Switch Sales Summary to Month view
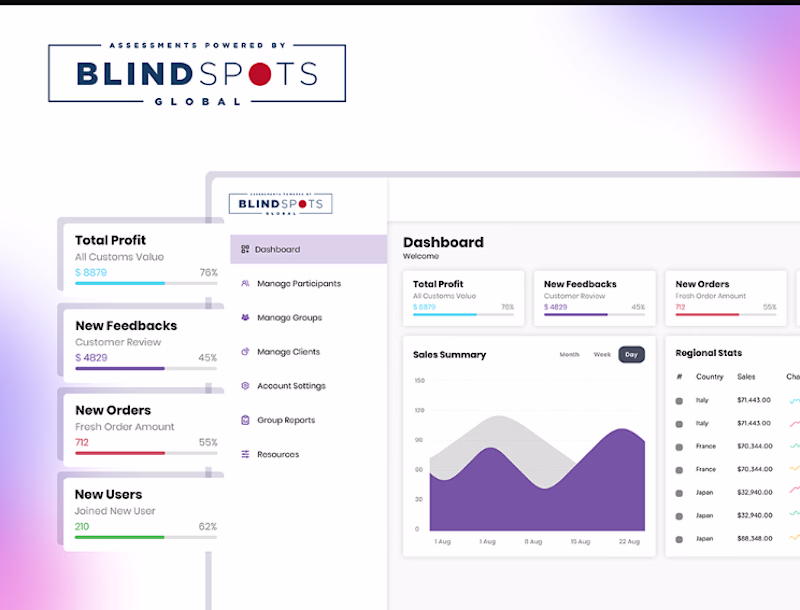The height and width of the screenshot is (610, 800). click(569, 354)
